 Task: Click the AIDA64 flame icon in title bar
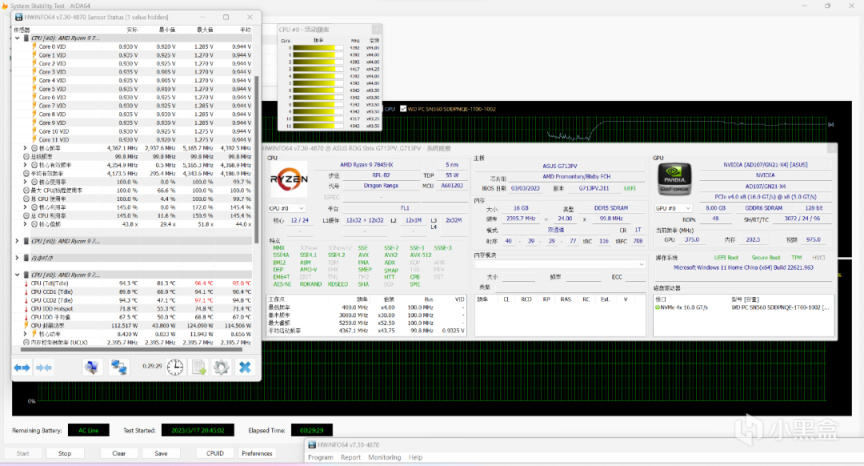click(x=5, y=6)
